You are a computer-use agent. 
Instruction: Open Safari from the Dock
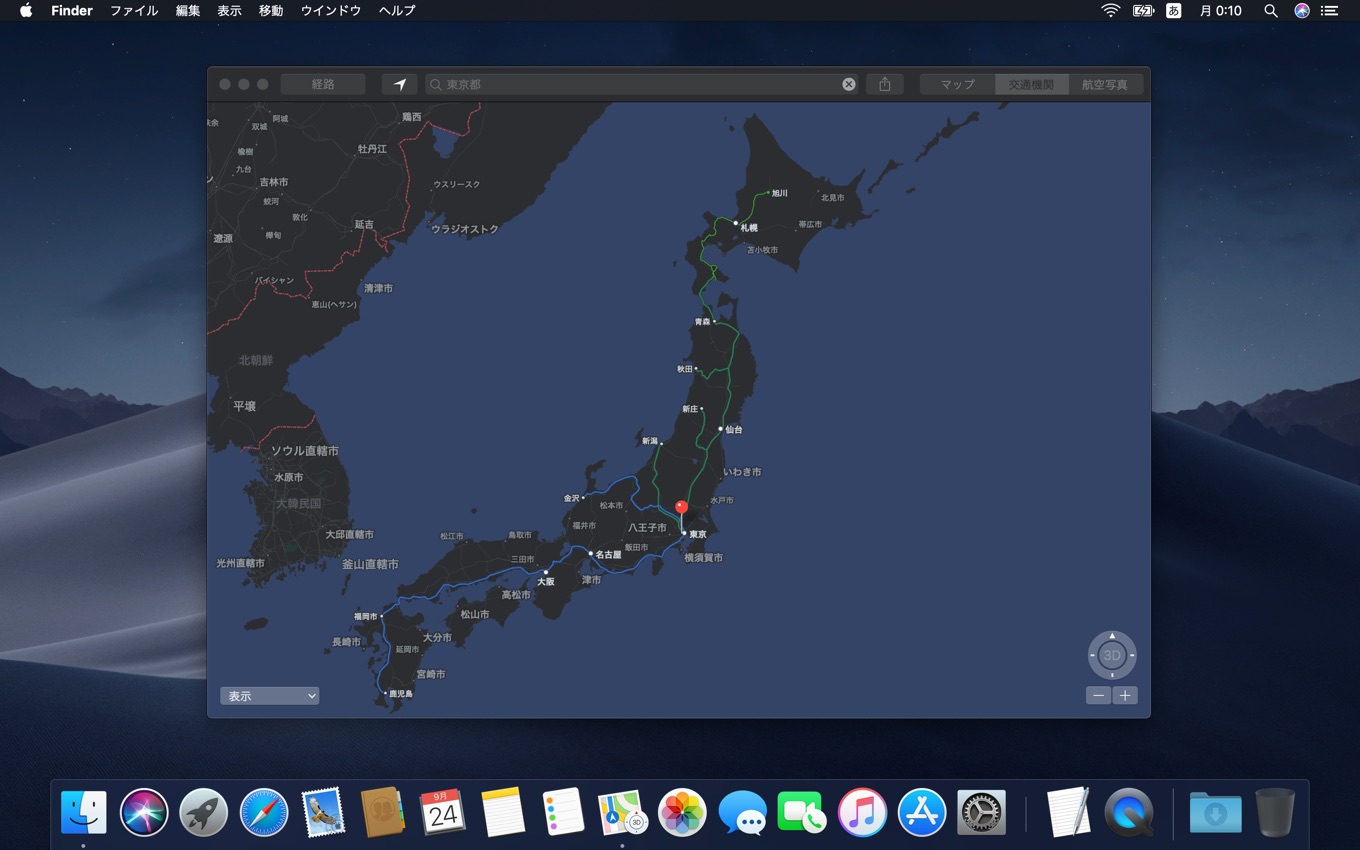coord(264,812)
